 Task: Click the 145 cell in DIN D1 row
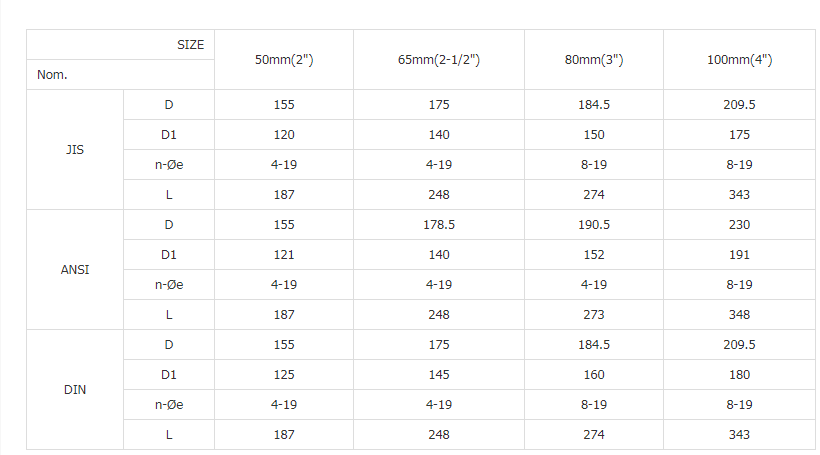pyautogui.click(x=439, y=375)
